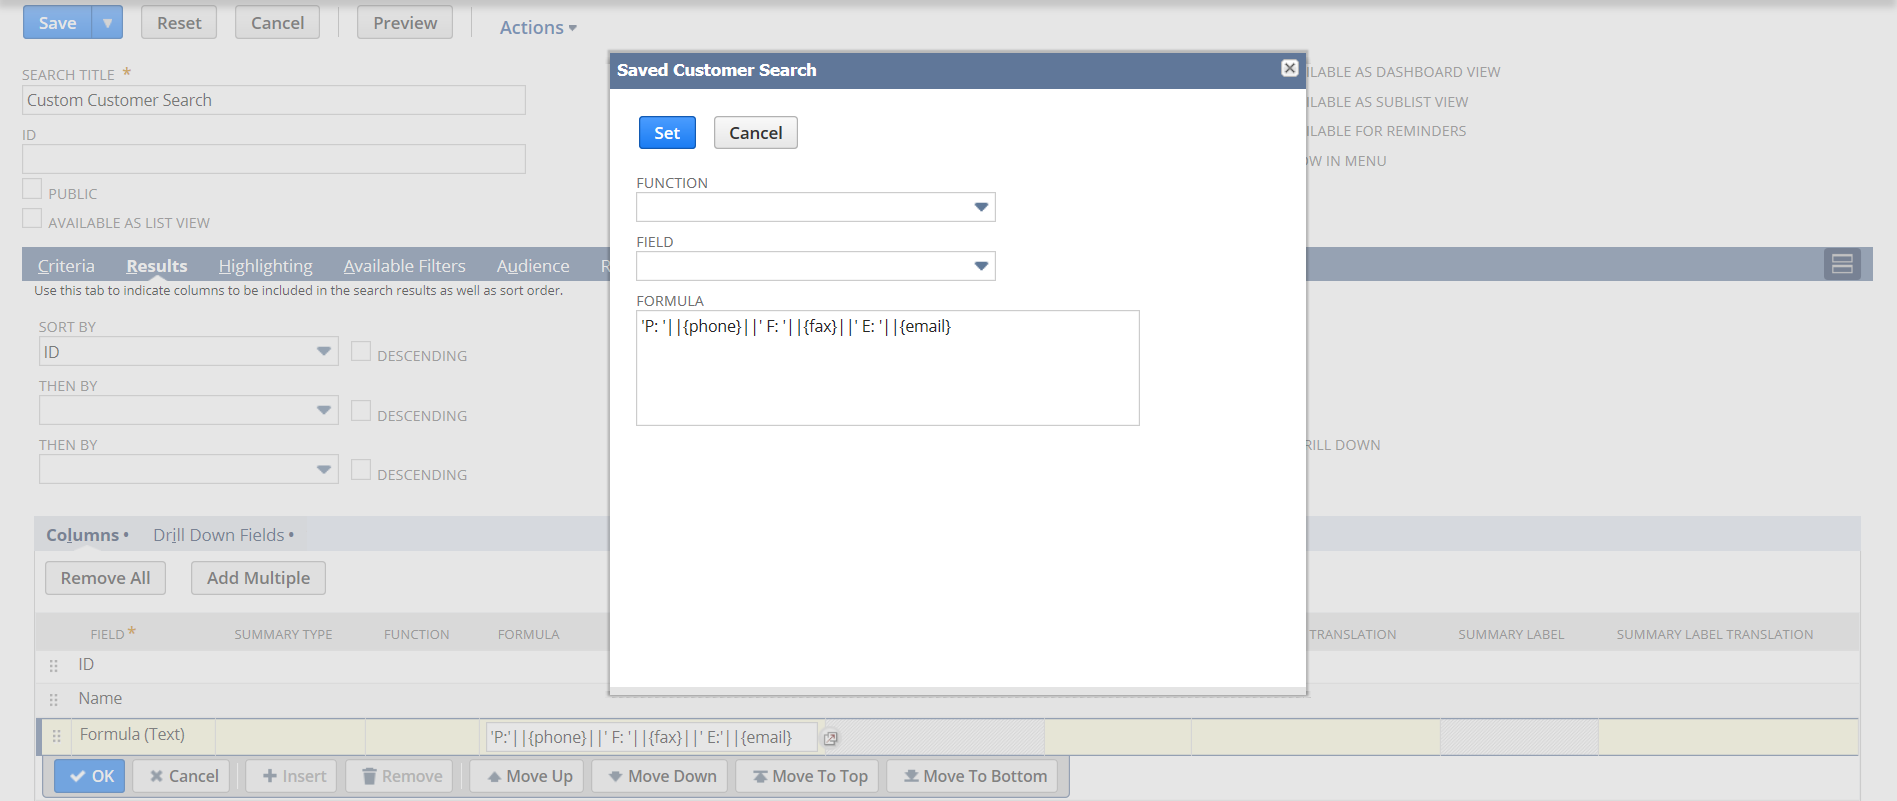The width and height of the screenshot is (1897, 801).
Task: Check Descending for second Then By
Action: click(x=361, y=469)
